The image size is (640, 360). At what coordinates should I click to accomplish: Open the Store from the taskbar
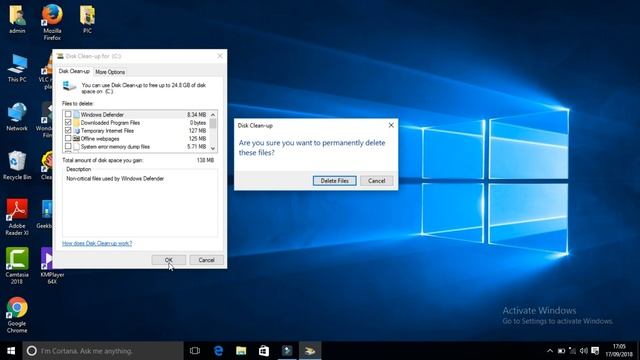click(264, 351)
